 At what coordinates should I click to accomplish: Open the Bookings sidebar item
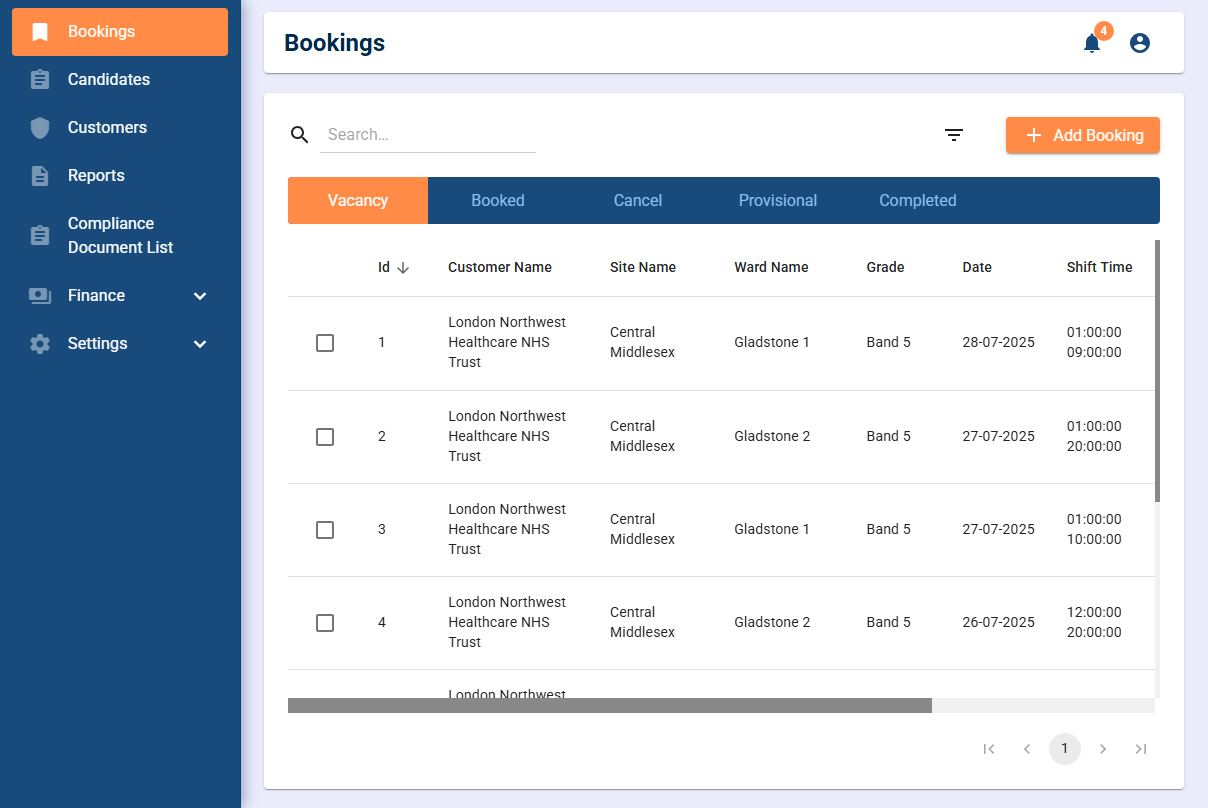[x=120, y=32]
